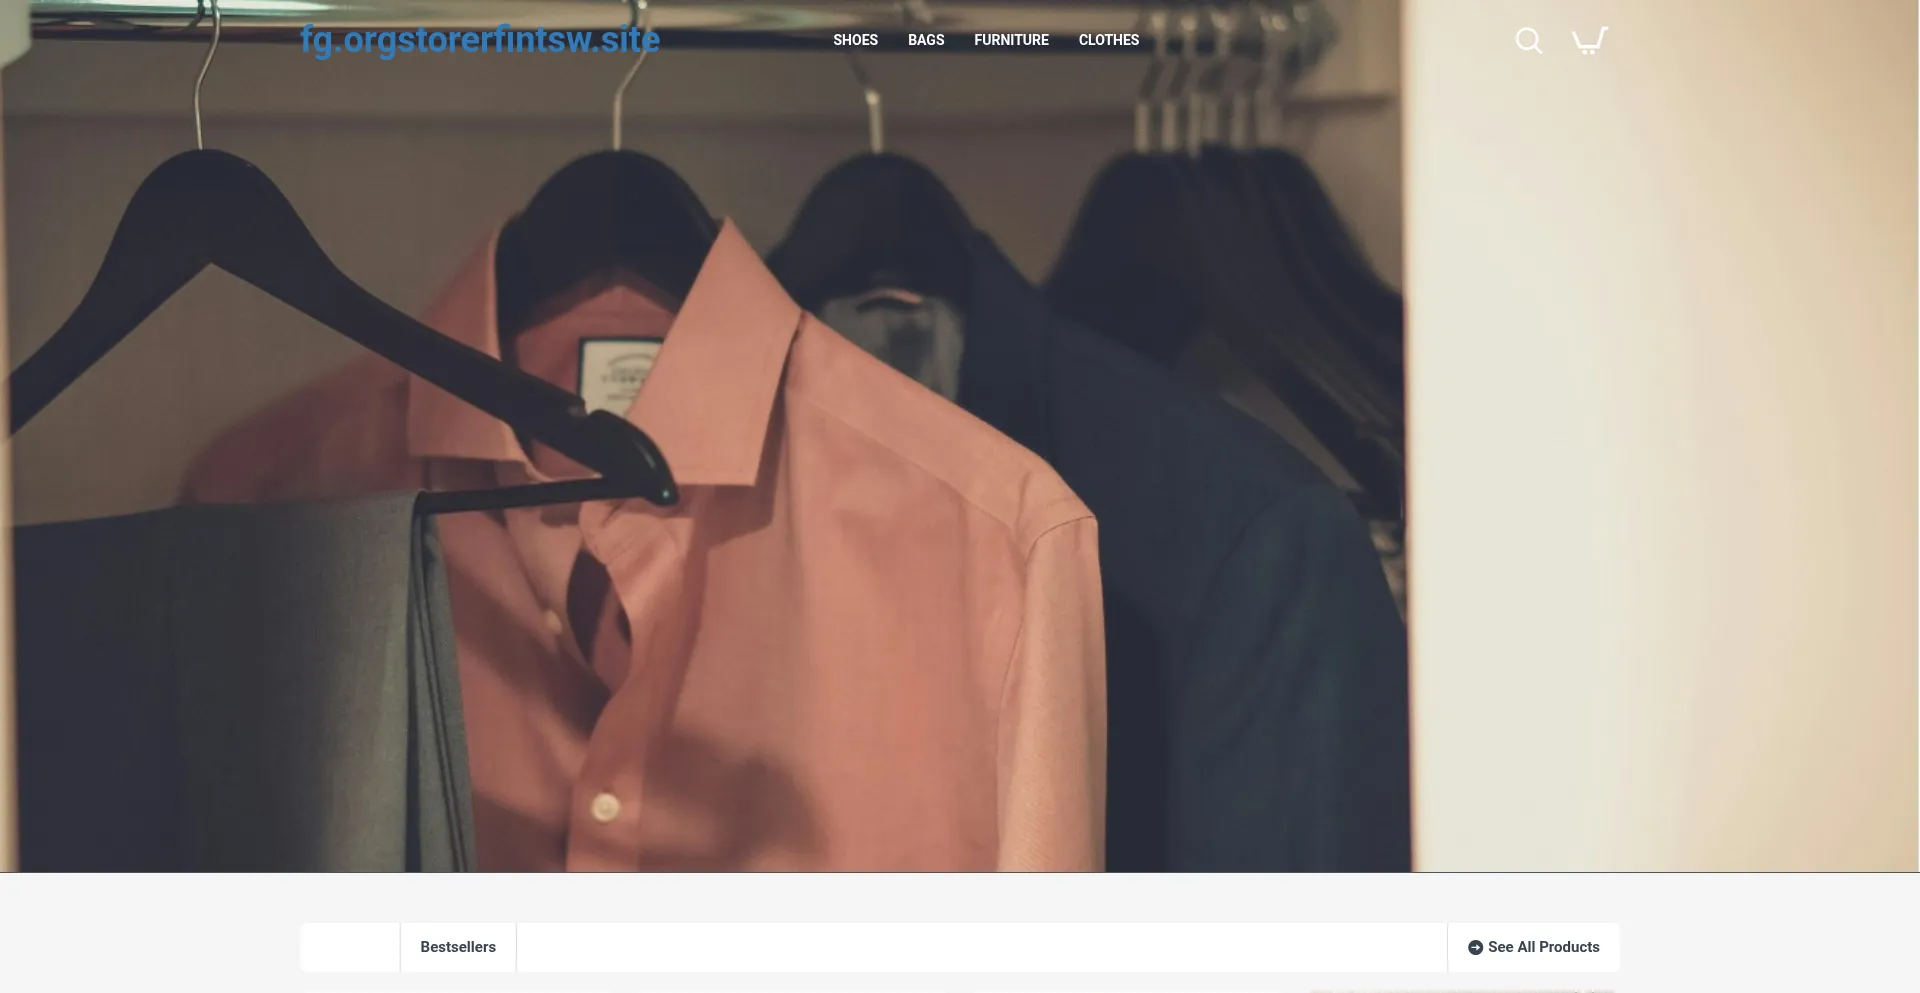The image size is (1920, 993).
Task: Open the search icon in the header
Action: point(1528,40)
